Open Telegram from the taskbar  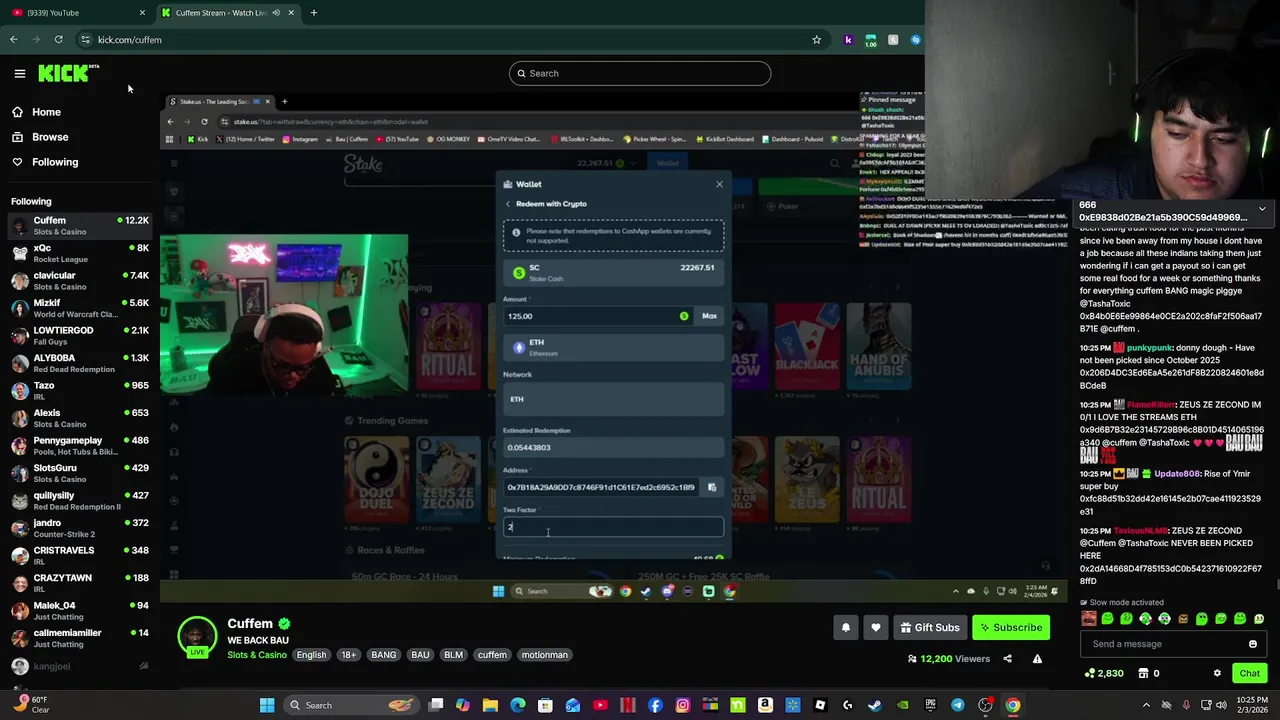point(958,705)
